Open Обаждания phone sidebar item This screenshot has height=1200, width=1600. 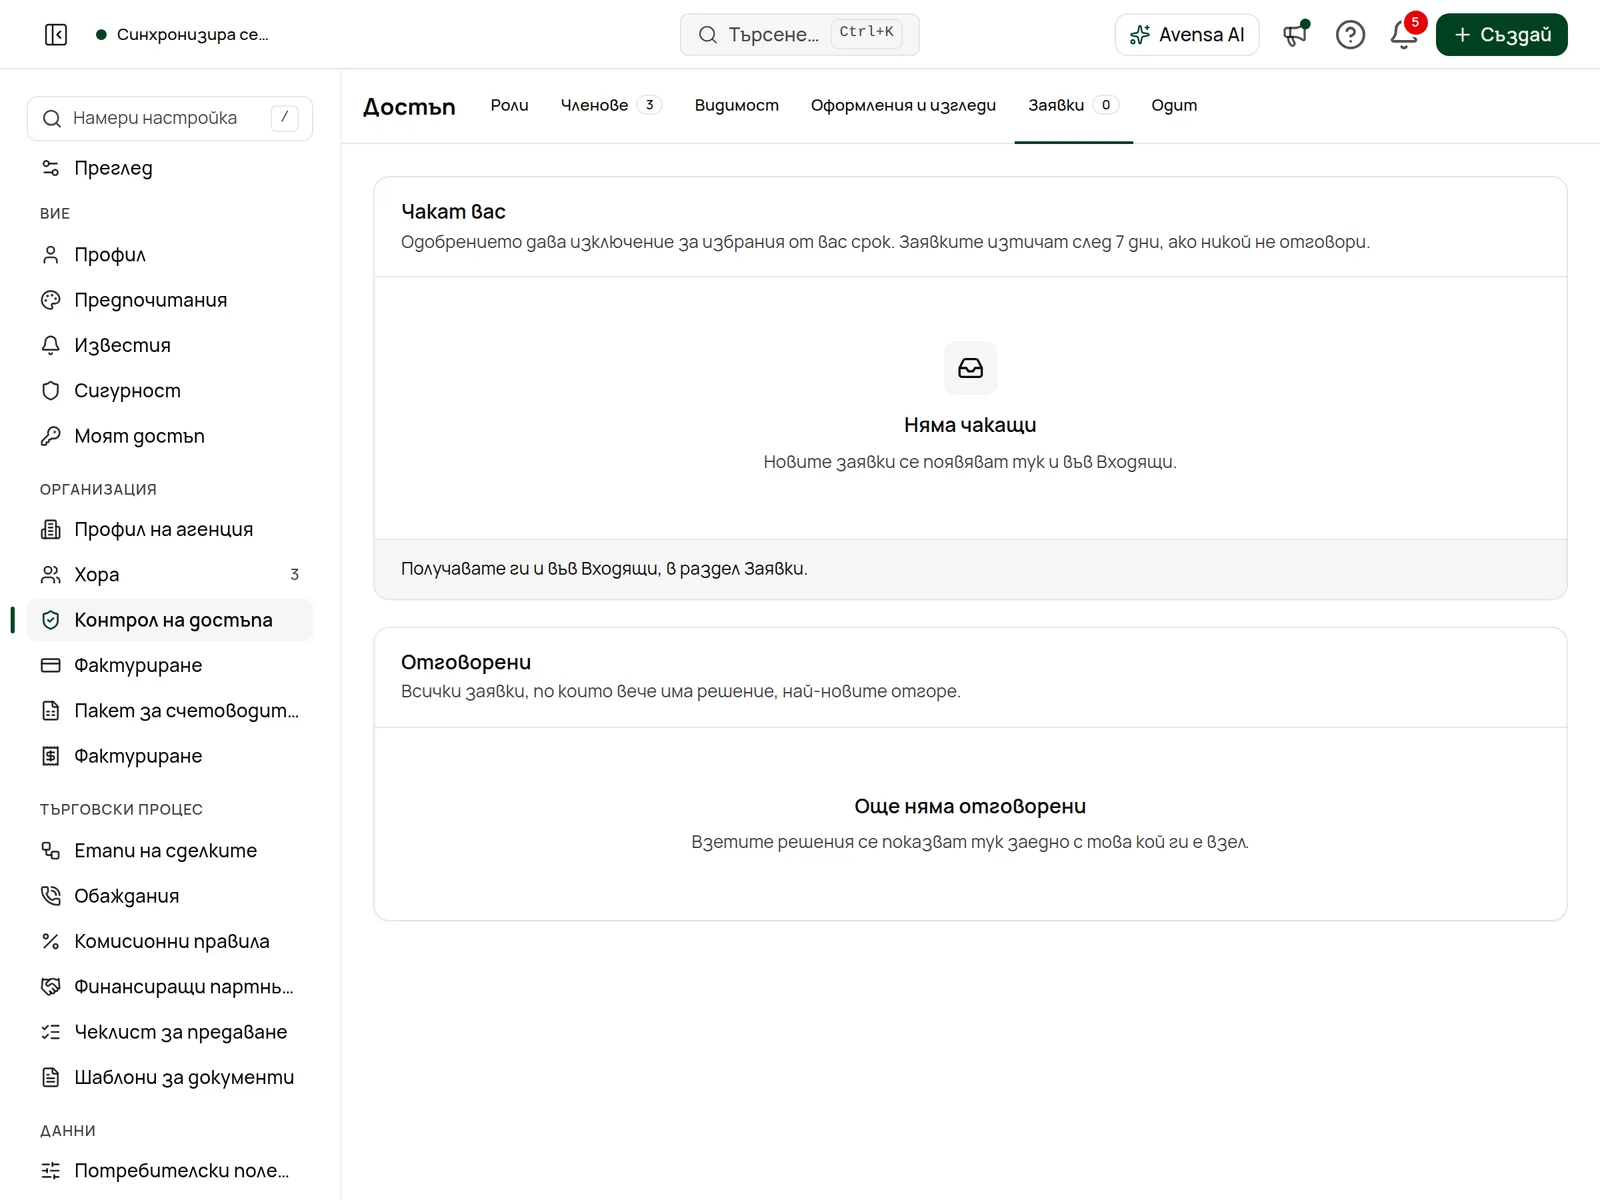170,896
